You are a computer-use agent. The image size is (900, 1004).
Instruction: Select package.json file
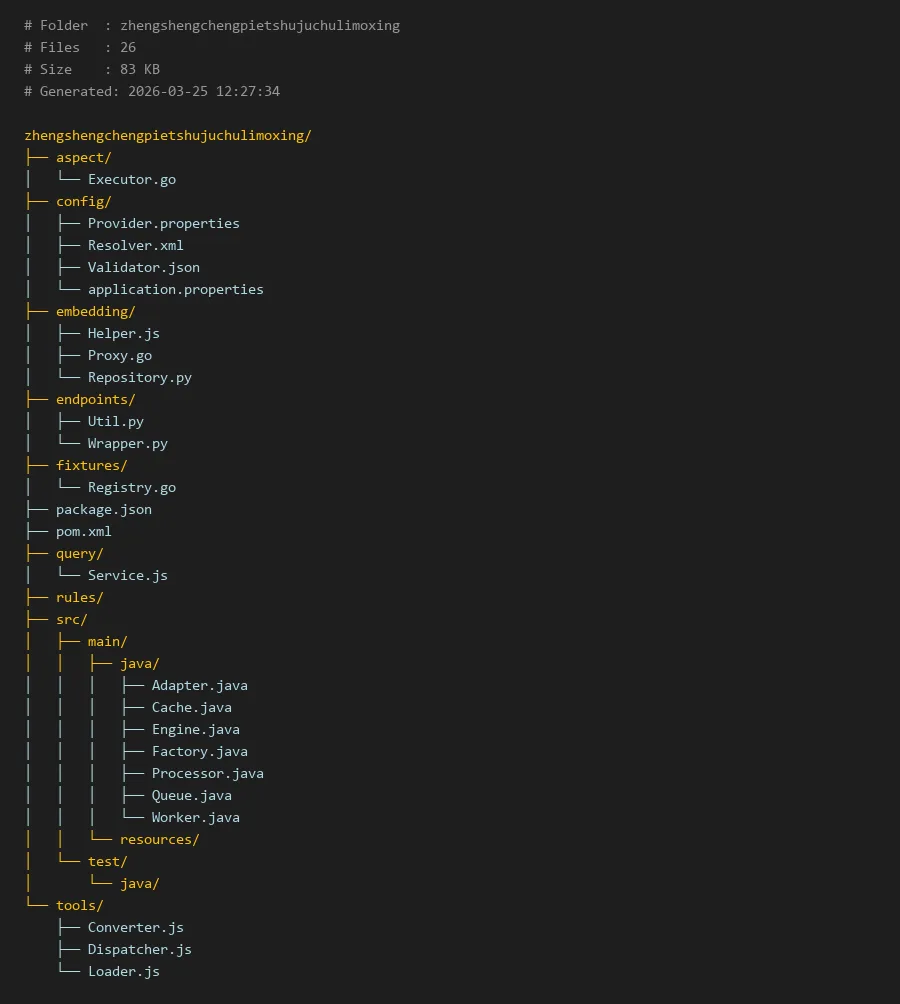103,509
